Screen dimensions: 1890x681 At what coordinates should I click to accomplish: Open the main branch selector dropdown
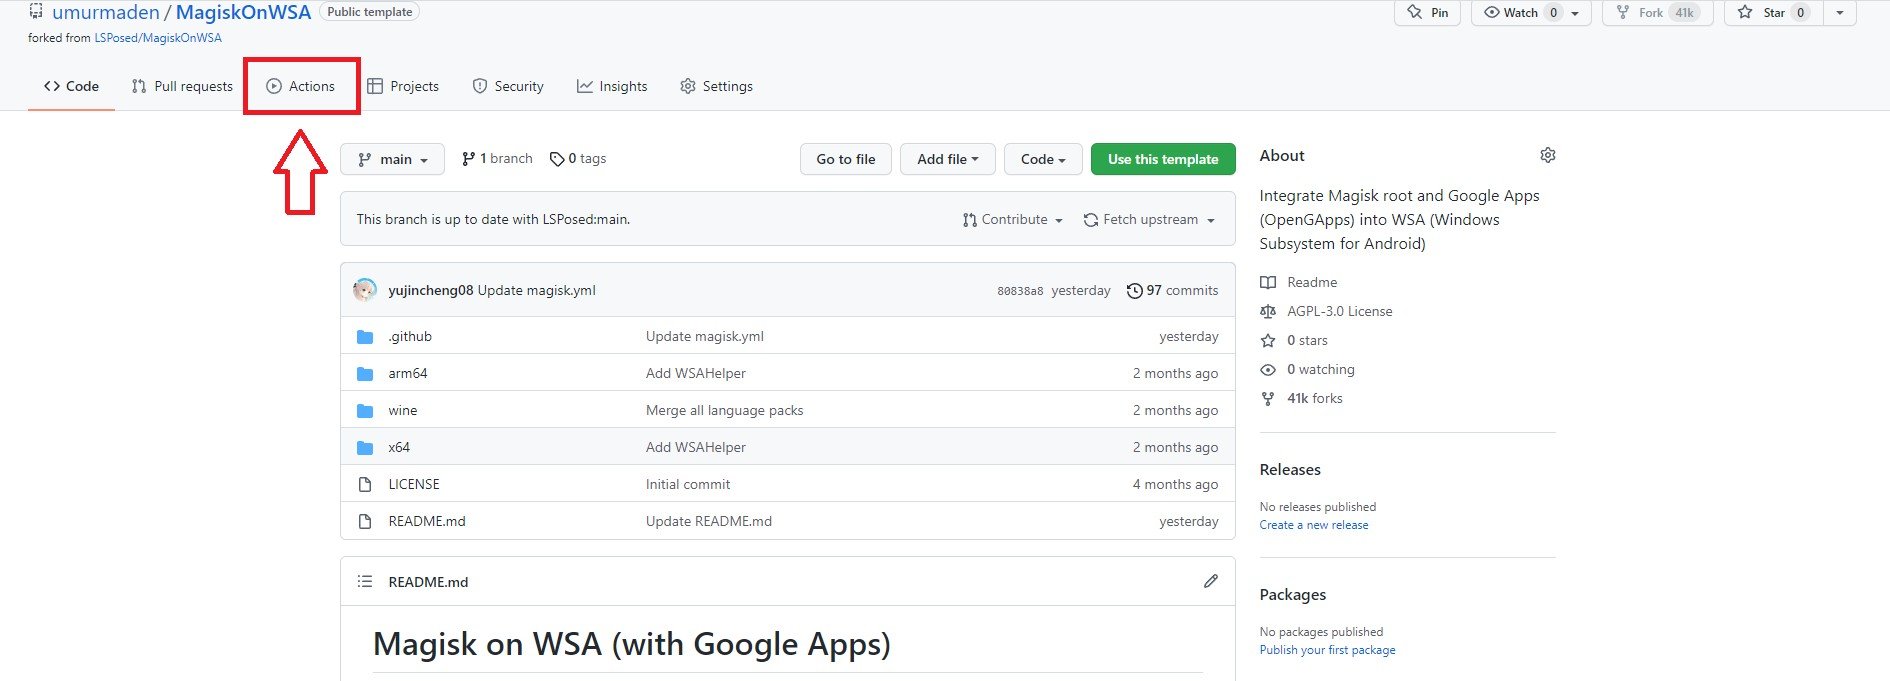pos(392,159)
